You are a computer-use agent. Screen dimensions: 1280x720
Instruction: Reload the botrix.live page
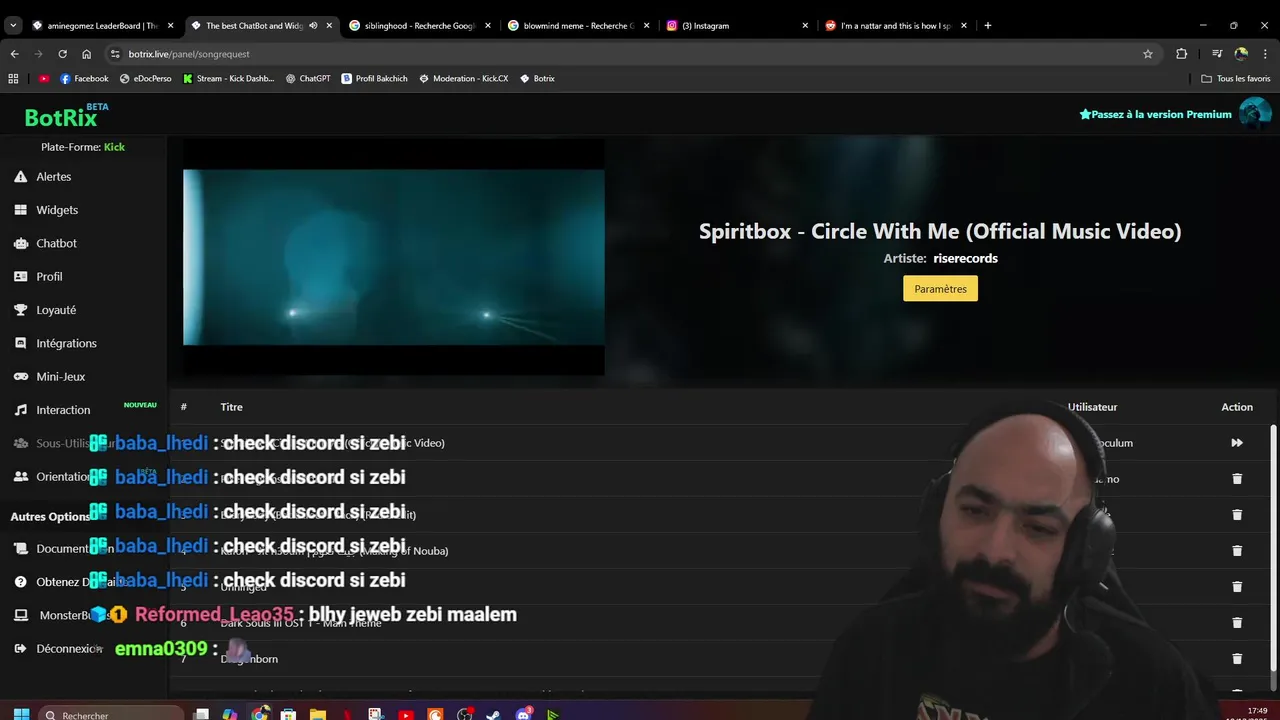coord(62,54)
